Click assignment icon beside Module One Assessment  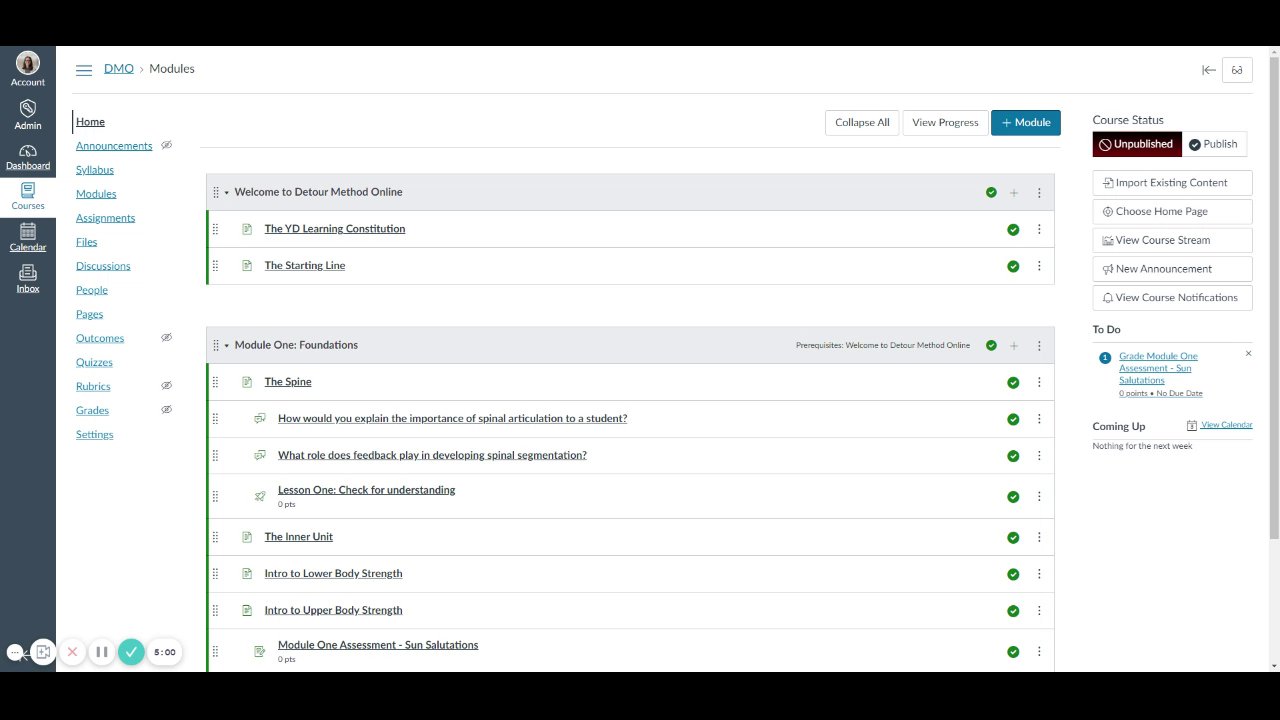tap(260, 651)
